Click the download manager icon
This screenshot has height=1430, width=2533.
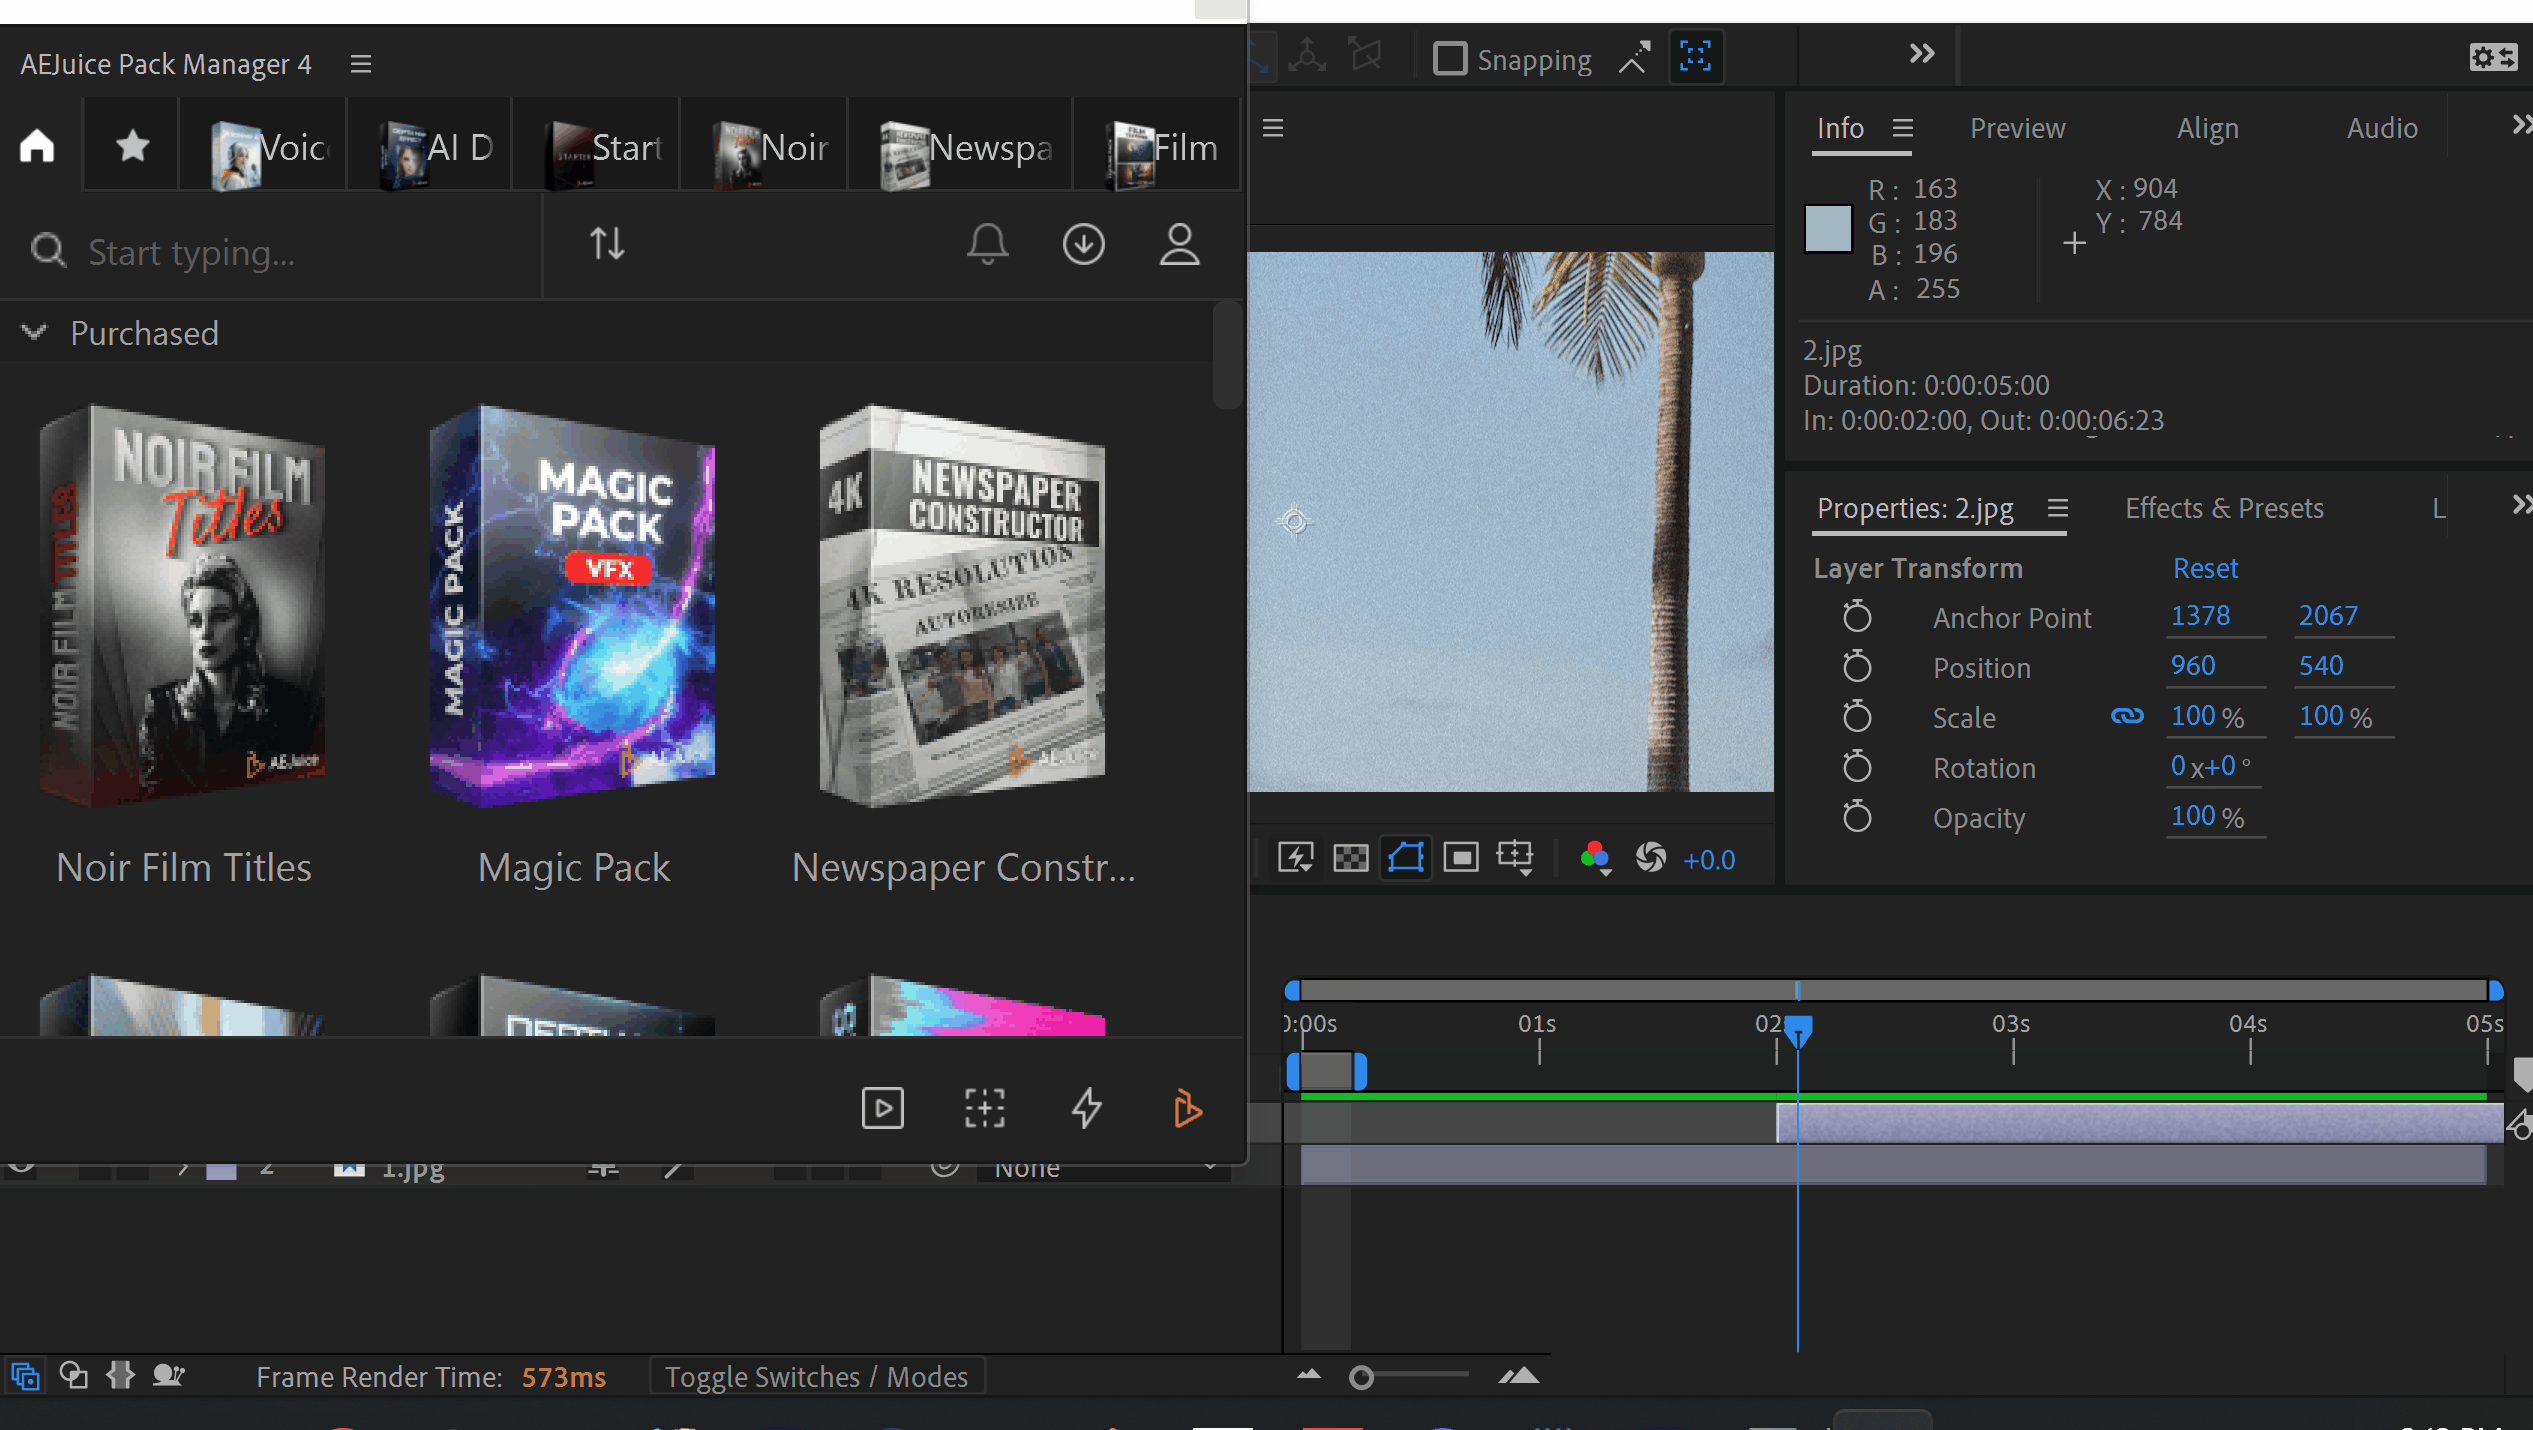1083,243
